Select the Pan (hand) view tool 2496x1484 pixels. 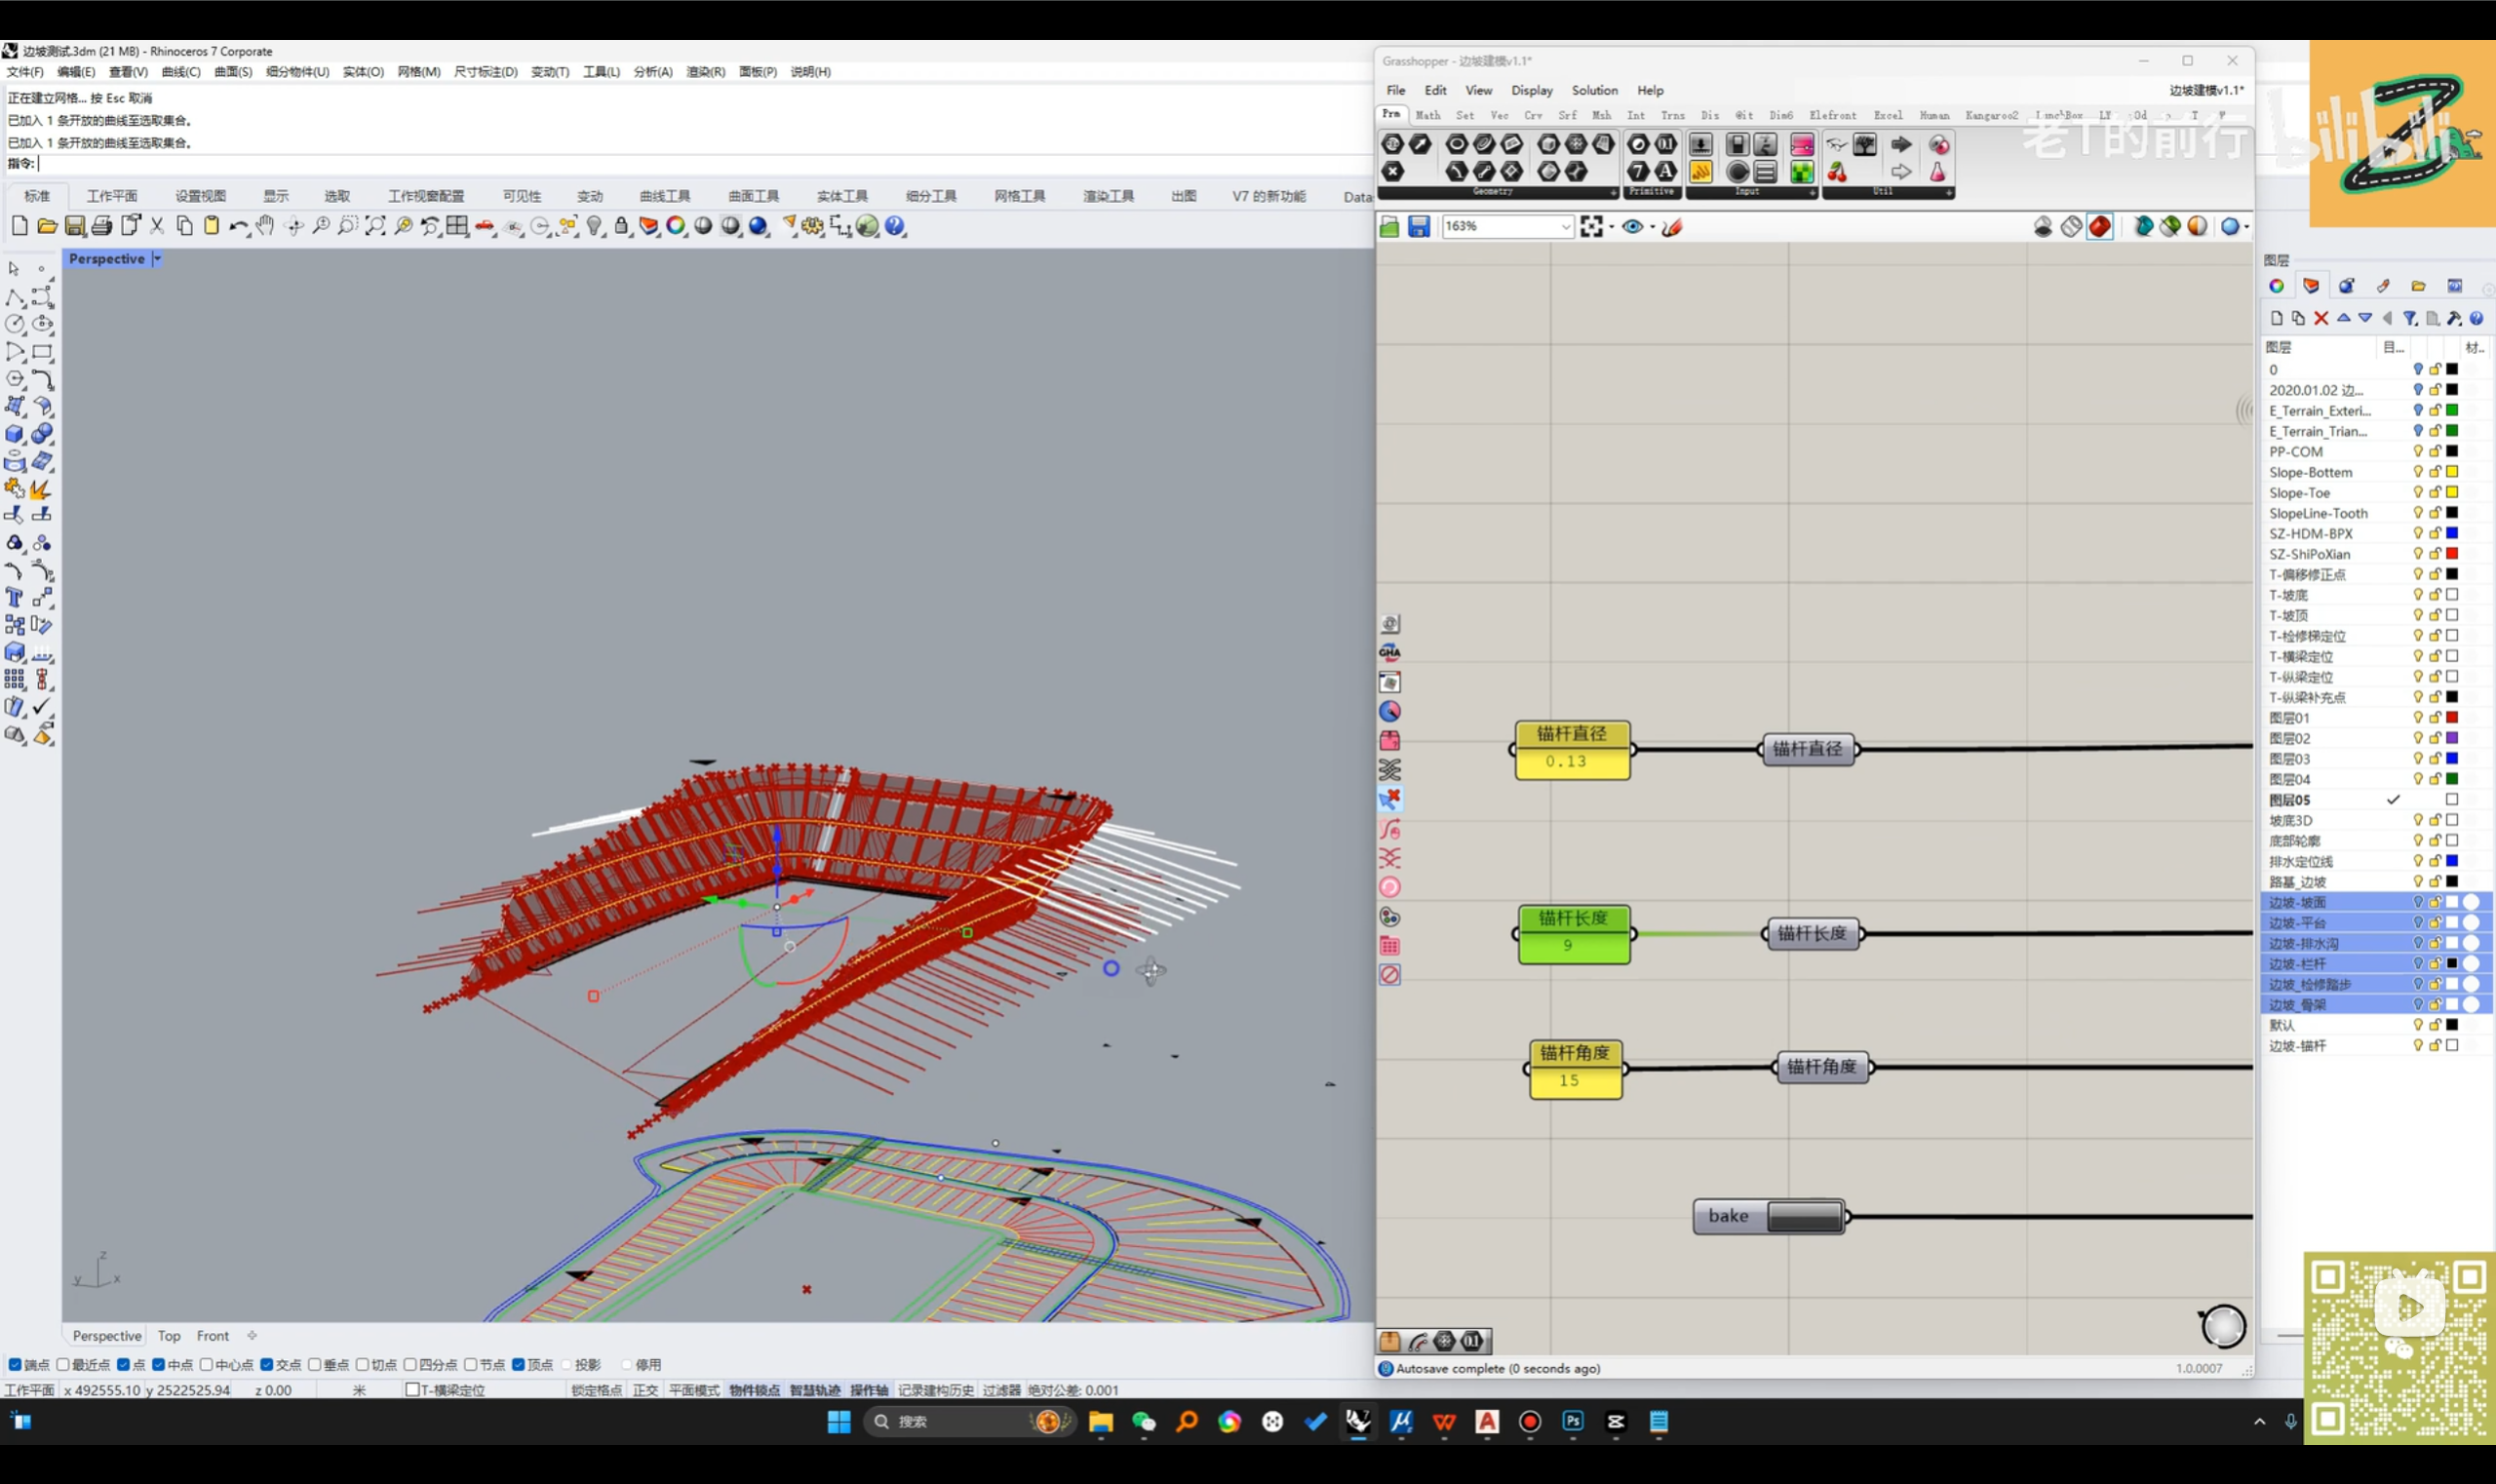coord(265,227)
